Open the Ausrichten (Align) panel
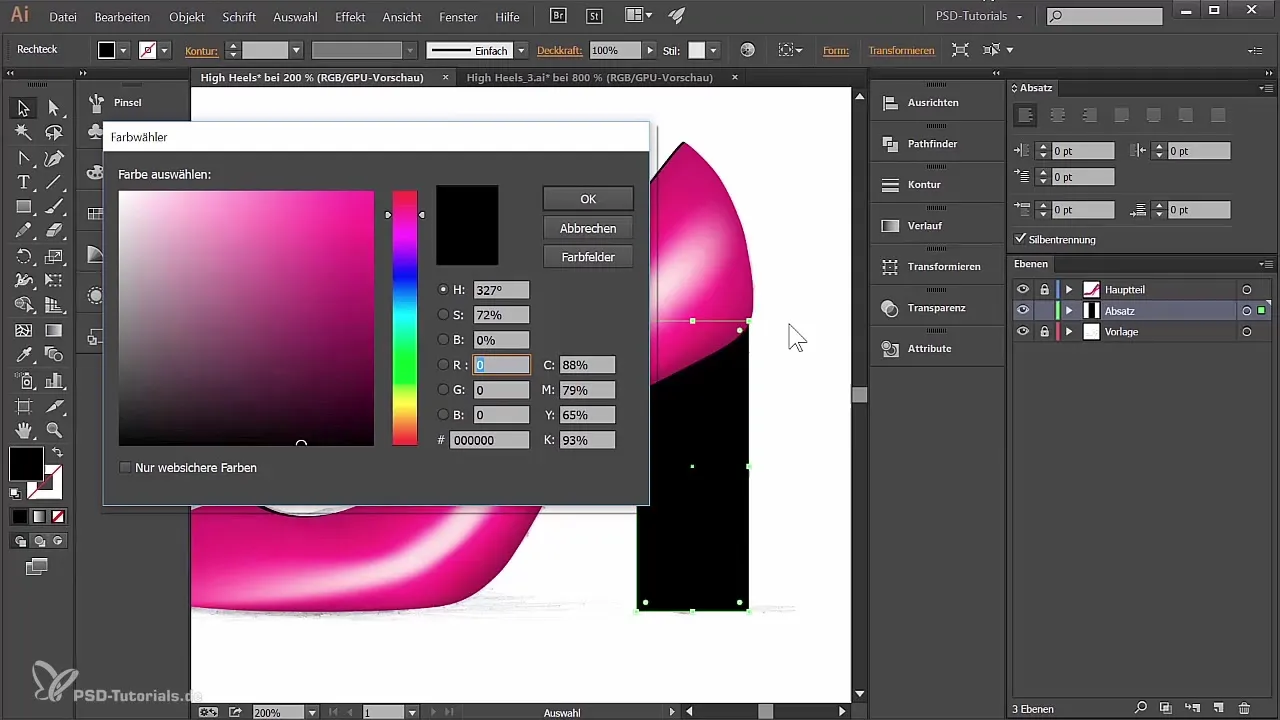Screen dimensions: 1280x720 pos(933,103)
